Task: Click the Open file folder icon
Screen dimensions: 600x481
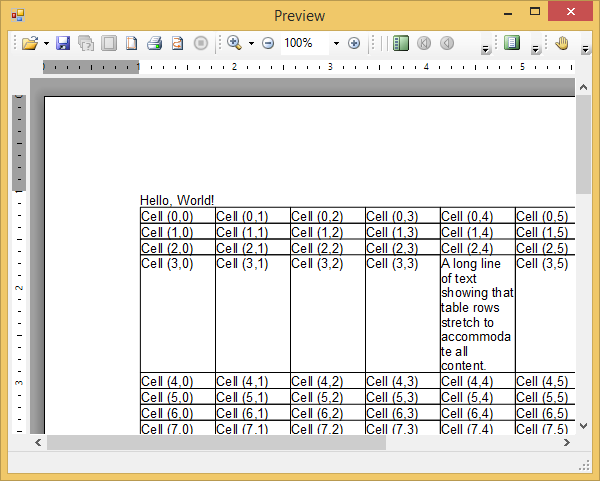Action: click(x=30, y=43)
